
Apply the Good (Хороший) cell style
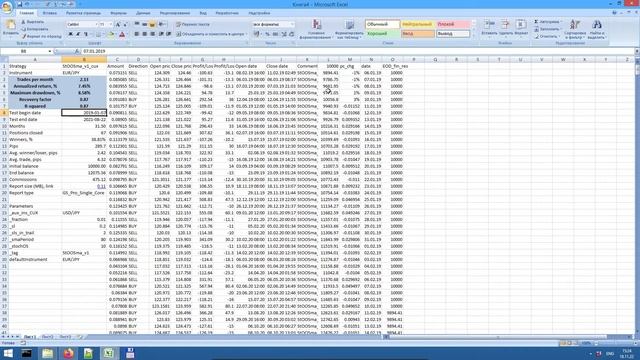tap(382, 34)
